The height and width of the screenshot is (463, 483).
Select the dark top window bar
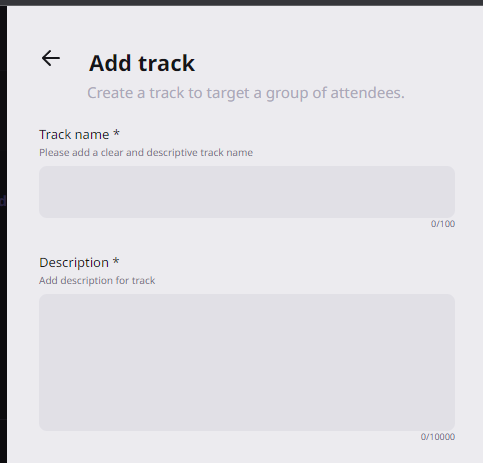point(241,3)
